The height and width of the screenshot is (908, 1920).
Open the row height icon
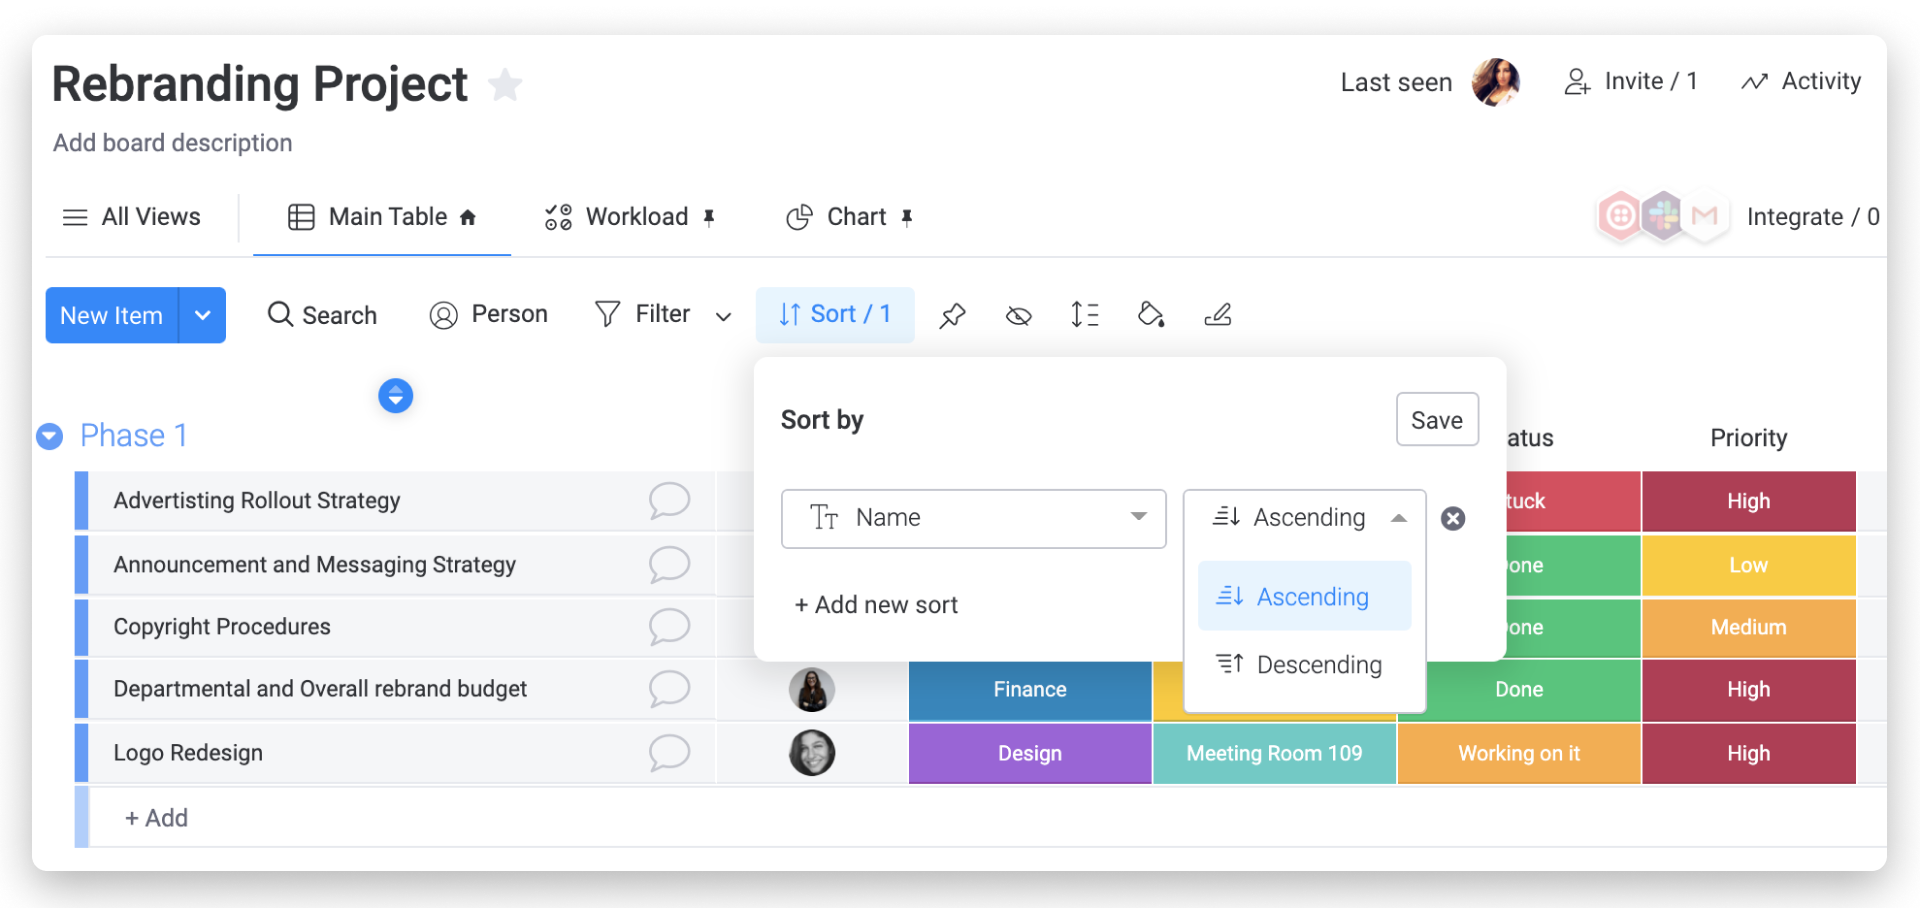[x=1084, y=315]
